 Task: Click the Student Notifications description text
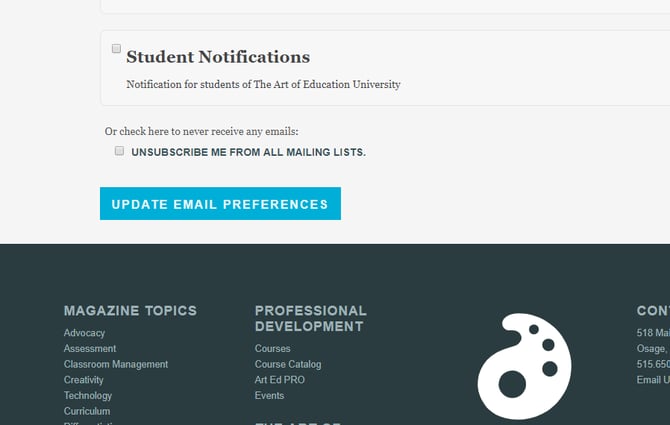tap(263, 85)
